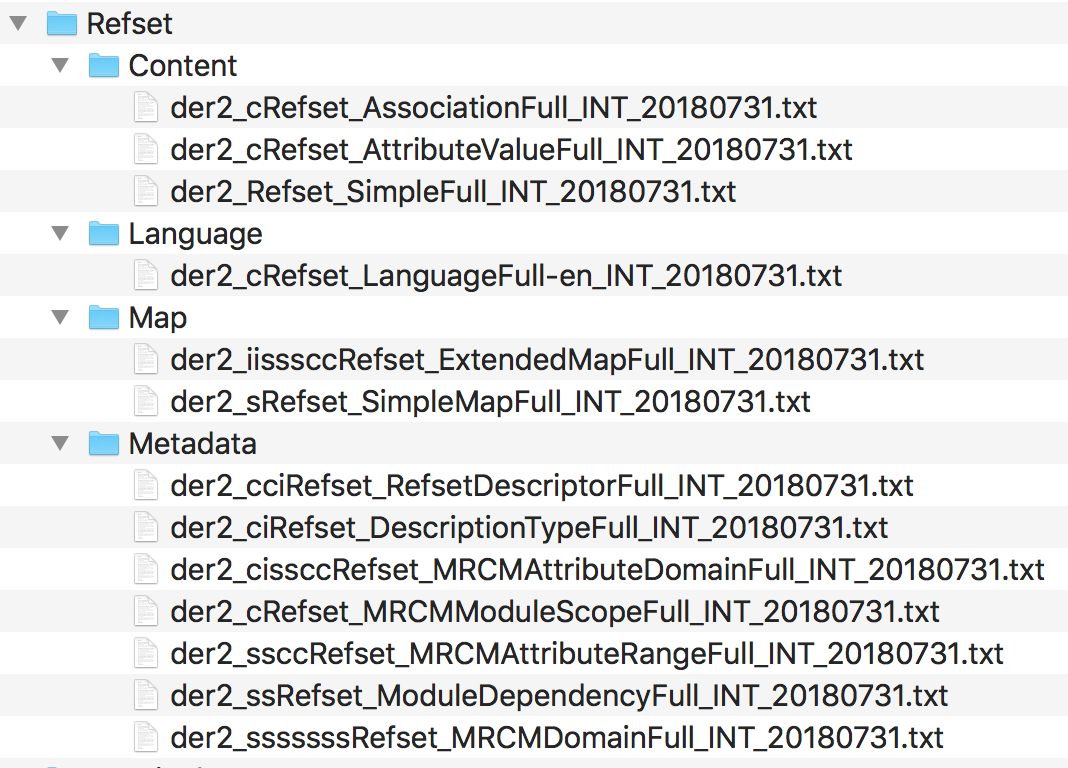1068x768 pixels.
Task: Click the RefsetDescriptorFull file's document icon
Action: click(146, 485)
